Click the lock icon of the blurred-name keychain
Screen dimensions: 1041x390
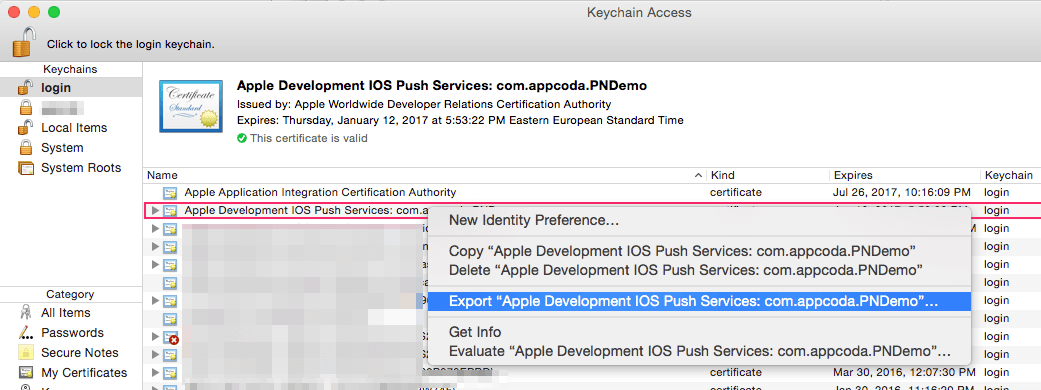pos(26,107)
